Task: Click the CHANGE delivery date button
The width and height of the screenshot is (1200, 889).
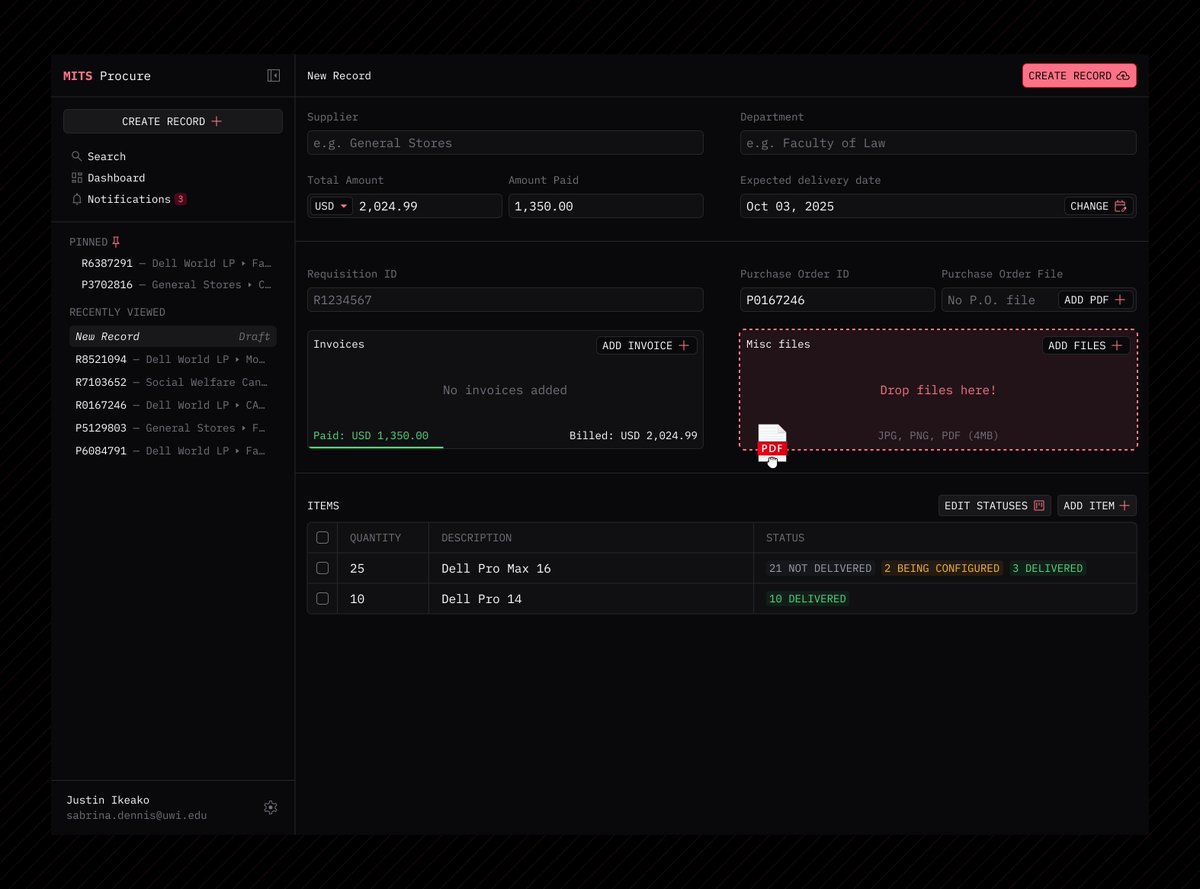Action: tap(1098, 206)
